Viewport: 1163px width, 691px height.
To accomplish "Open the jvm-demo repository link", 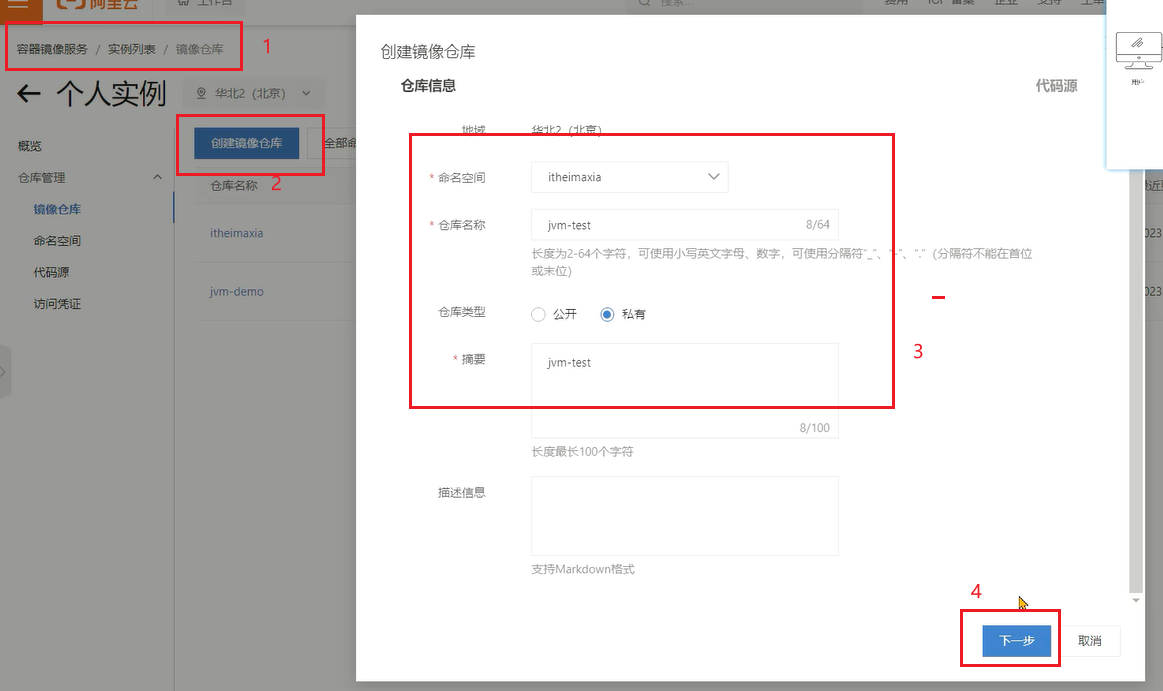I will (x=236, y=292).
